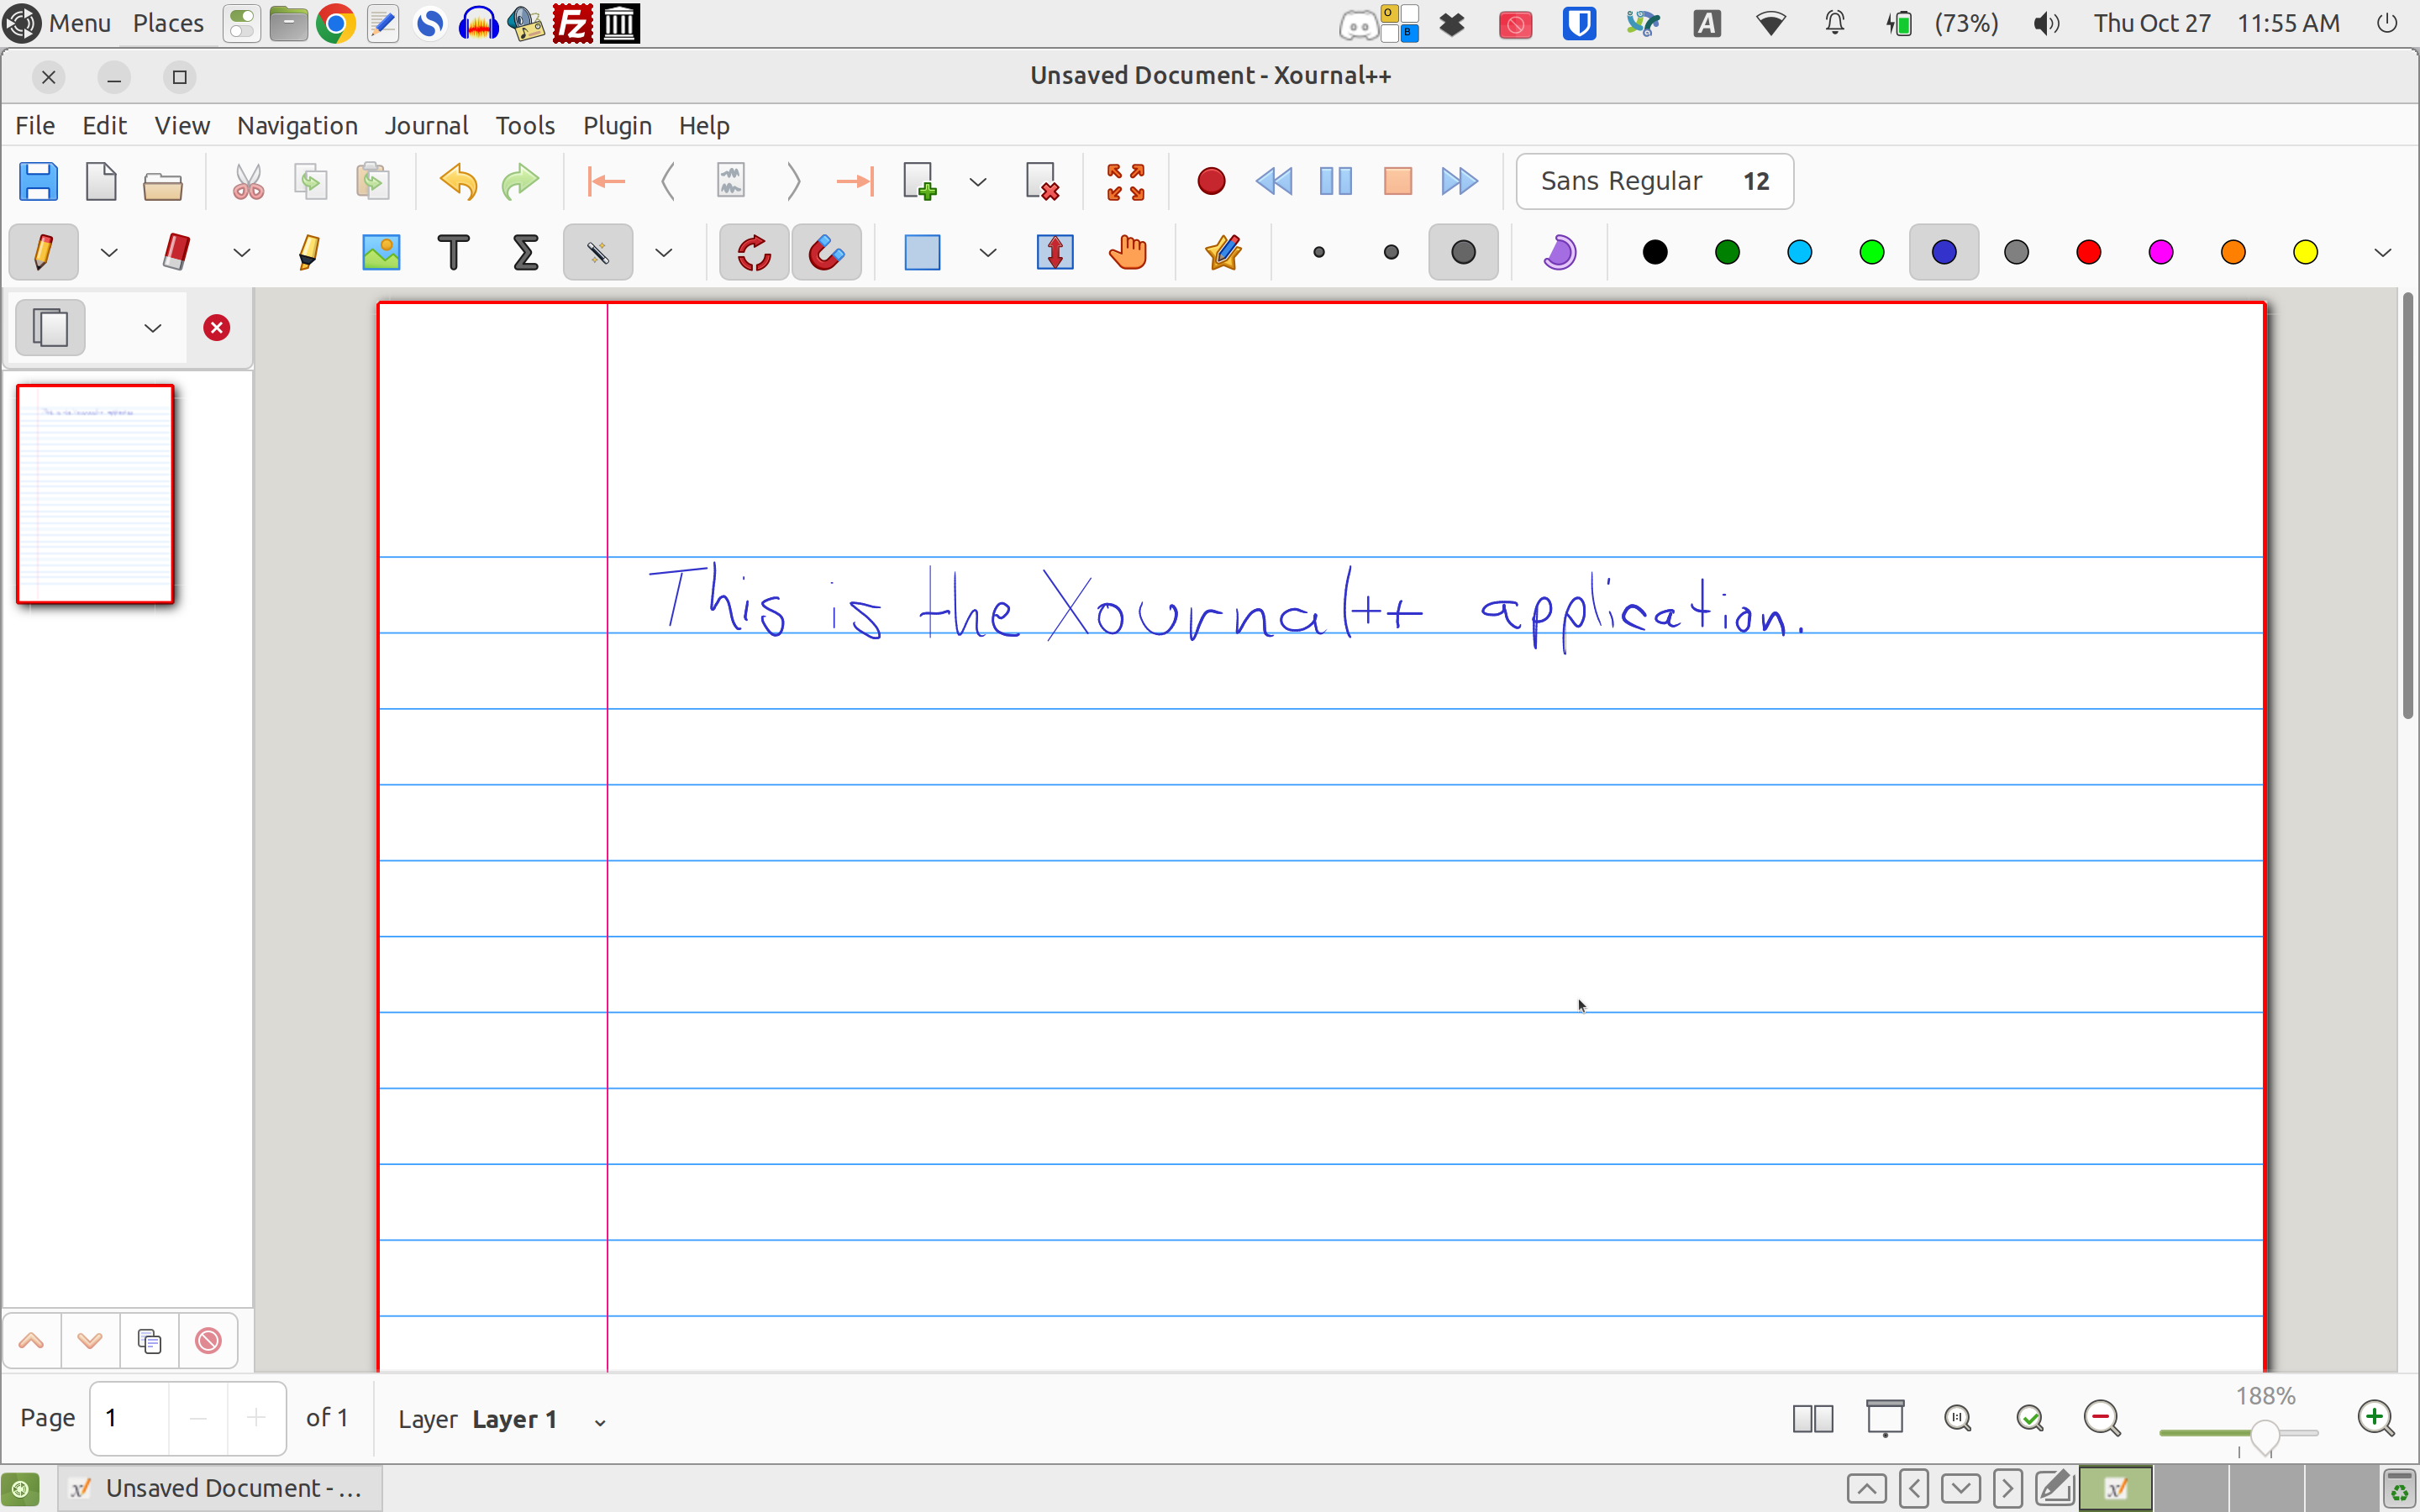Go to the previous page arrow
Viewport: 2420px width, 1512px height.
(x=668, y=181)
